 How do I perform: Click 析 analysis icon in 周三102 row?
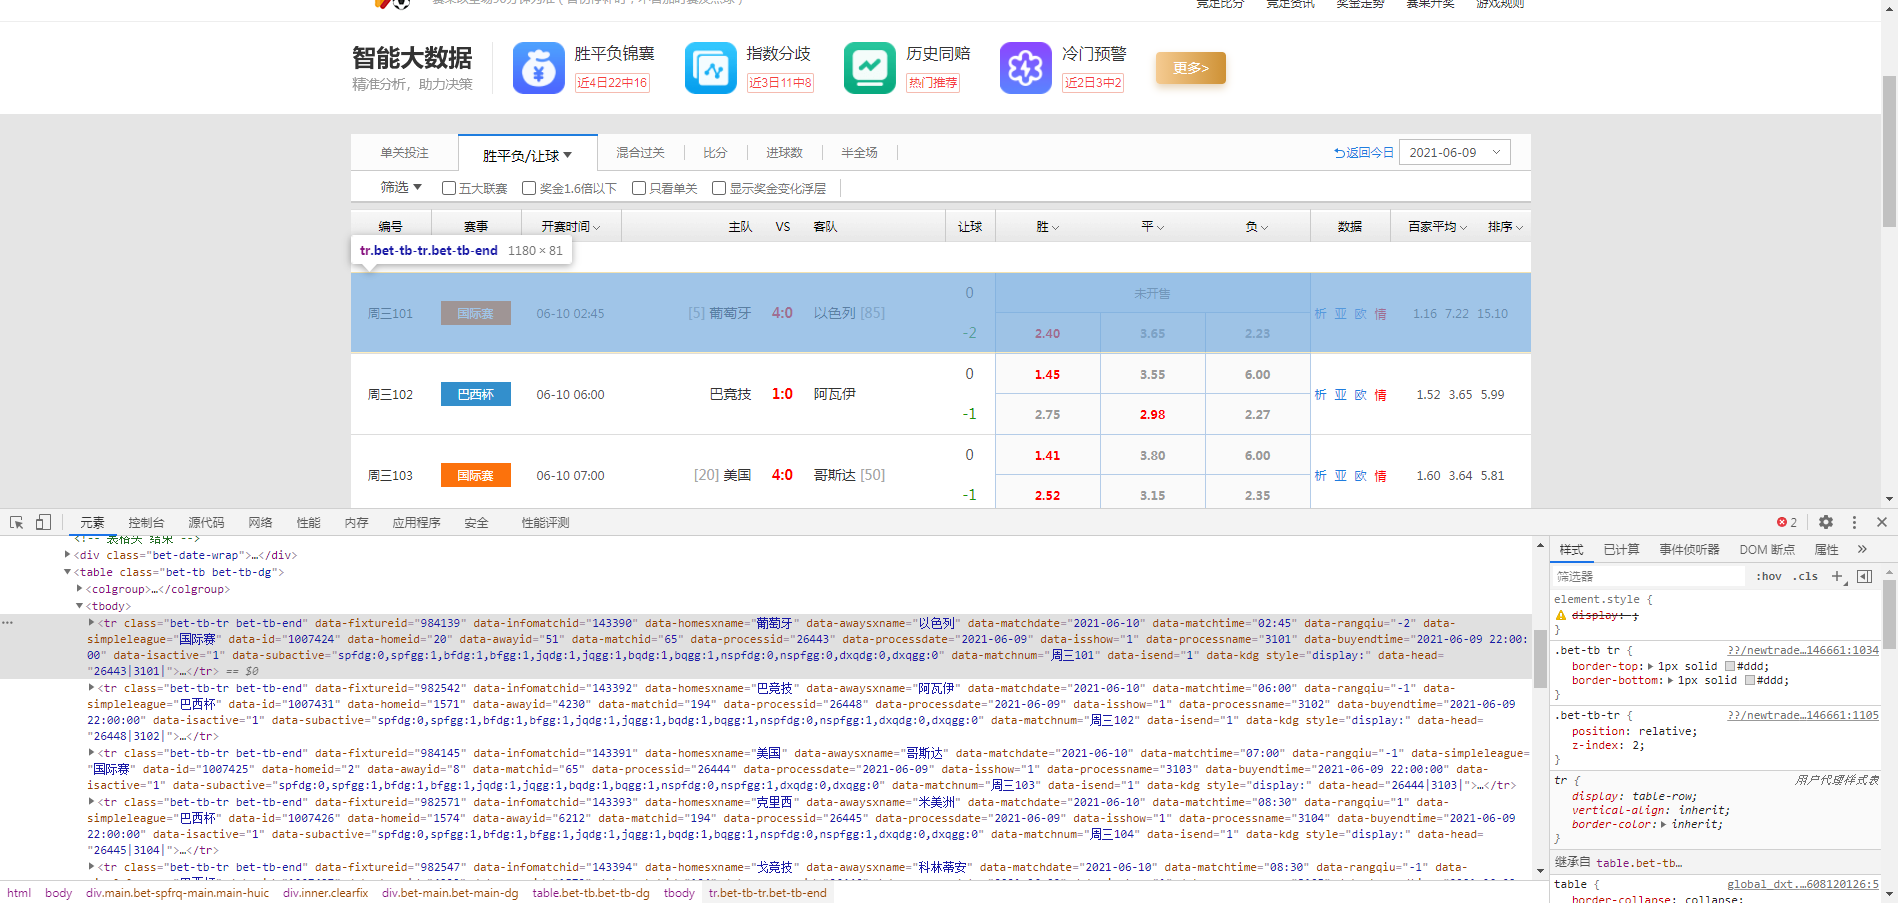[1320, 394]
